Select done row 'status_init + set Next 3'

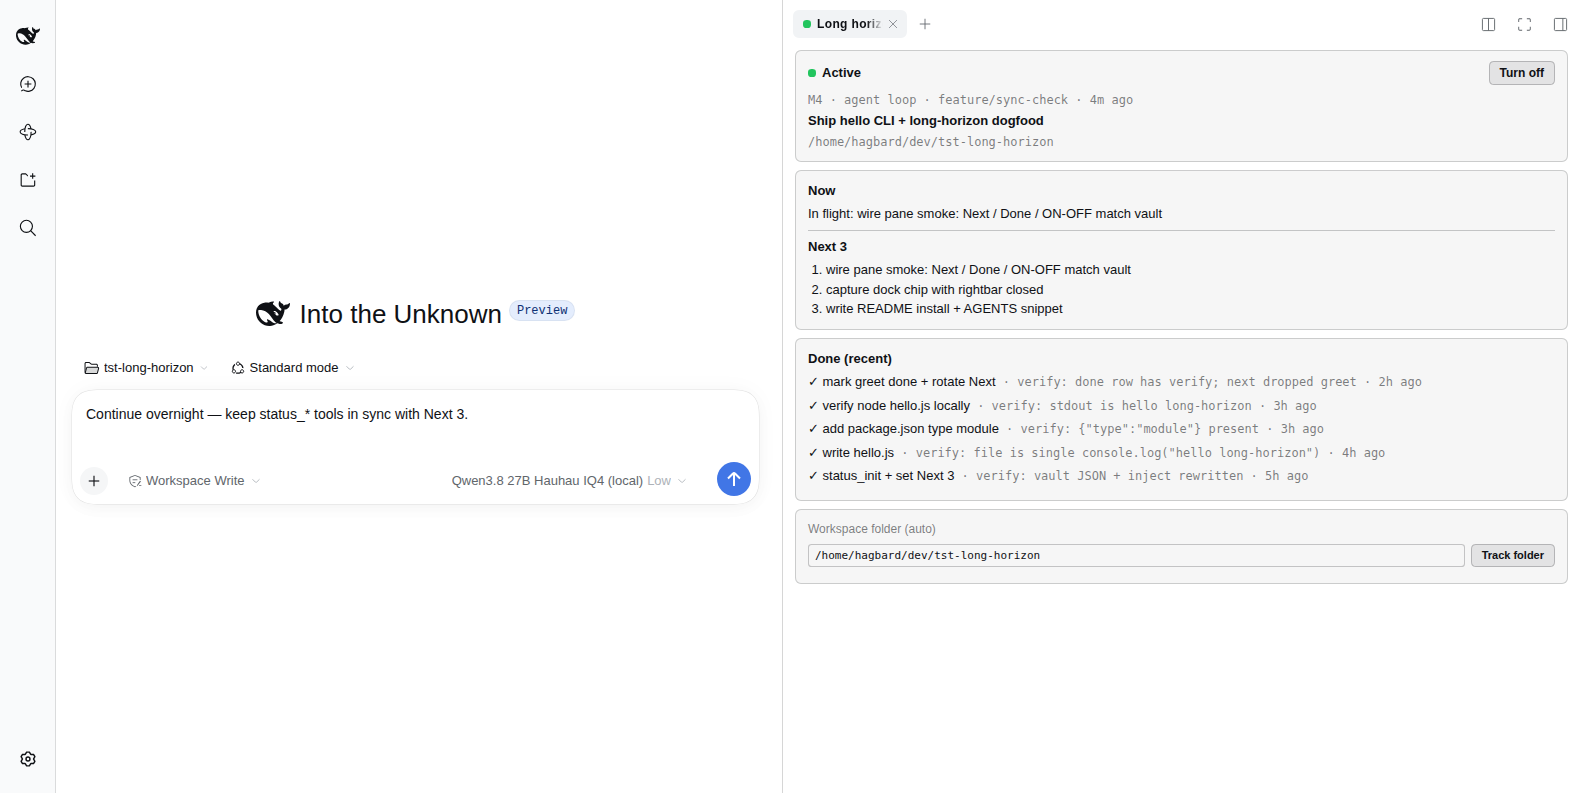pos(1058,476)
